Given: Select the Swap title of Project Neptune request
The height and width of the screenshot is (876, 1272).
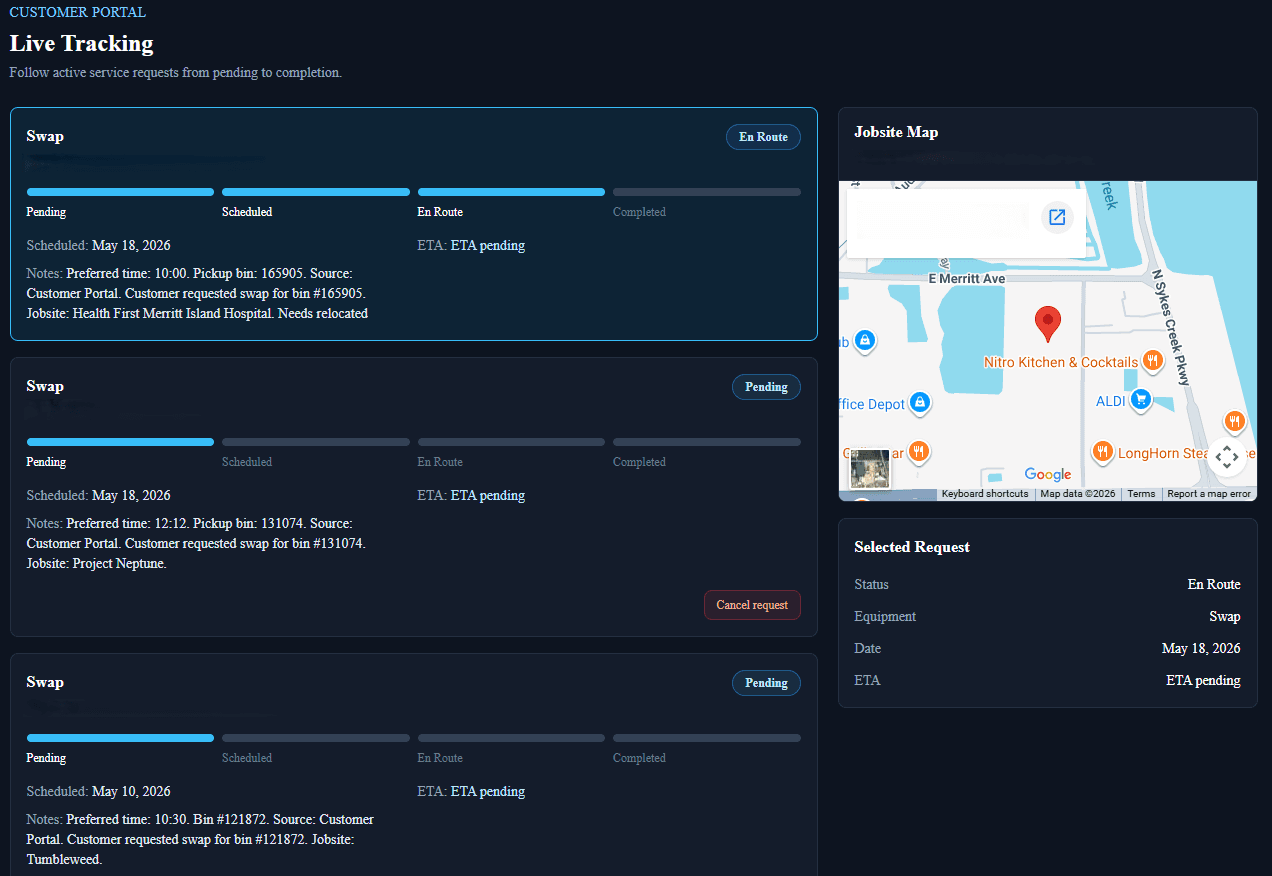Looking at the screenshot, I should point(45,386).
